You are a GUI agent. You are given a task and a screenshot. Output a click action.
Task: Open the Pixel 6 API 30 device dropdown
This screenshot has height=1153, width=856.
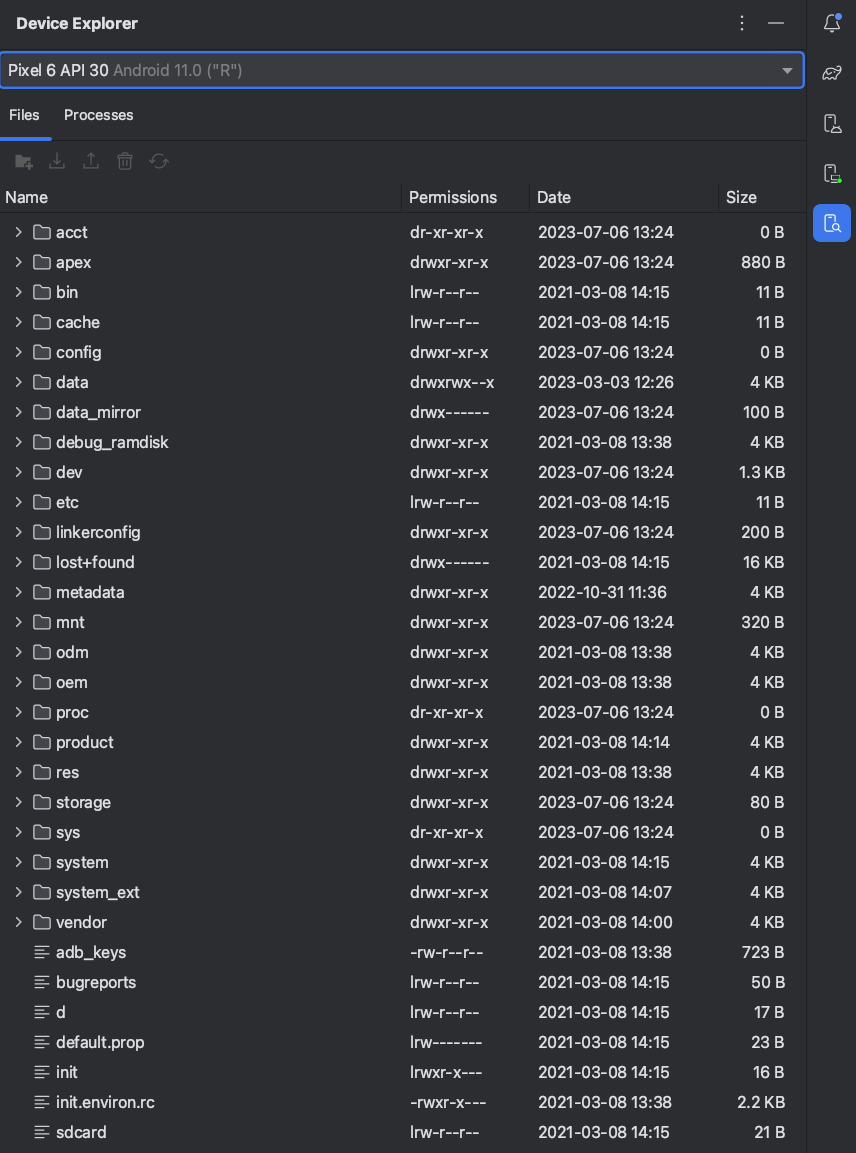(x=401, y=70)
